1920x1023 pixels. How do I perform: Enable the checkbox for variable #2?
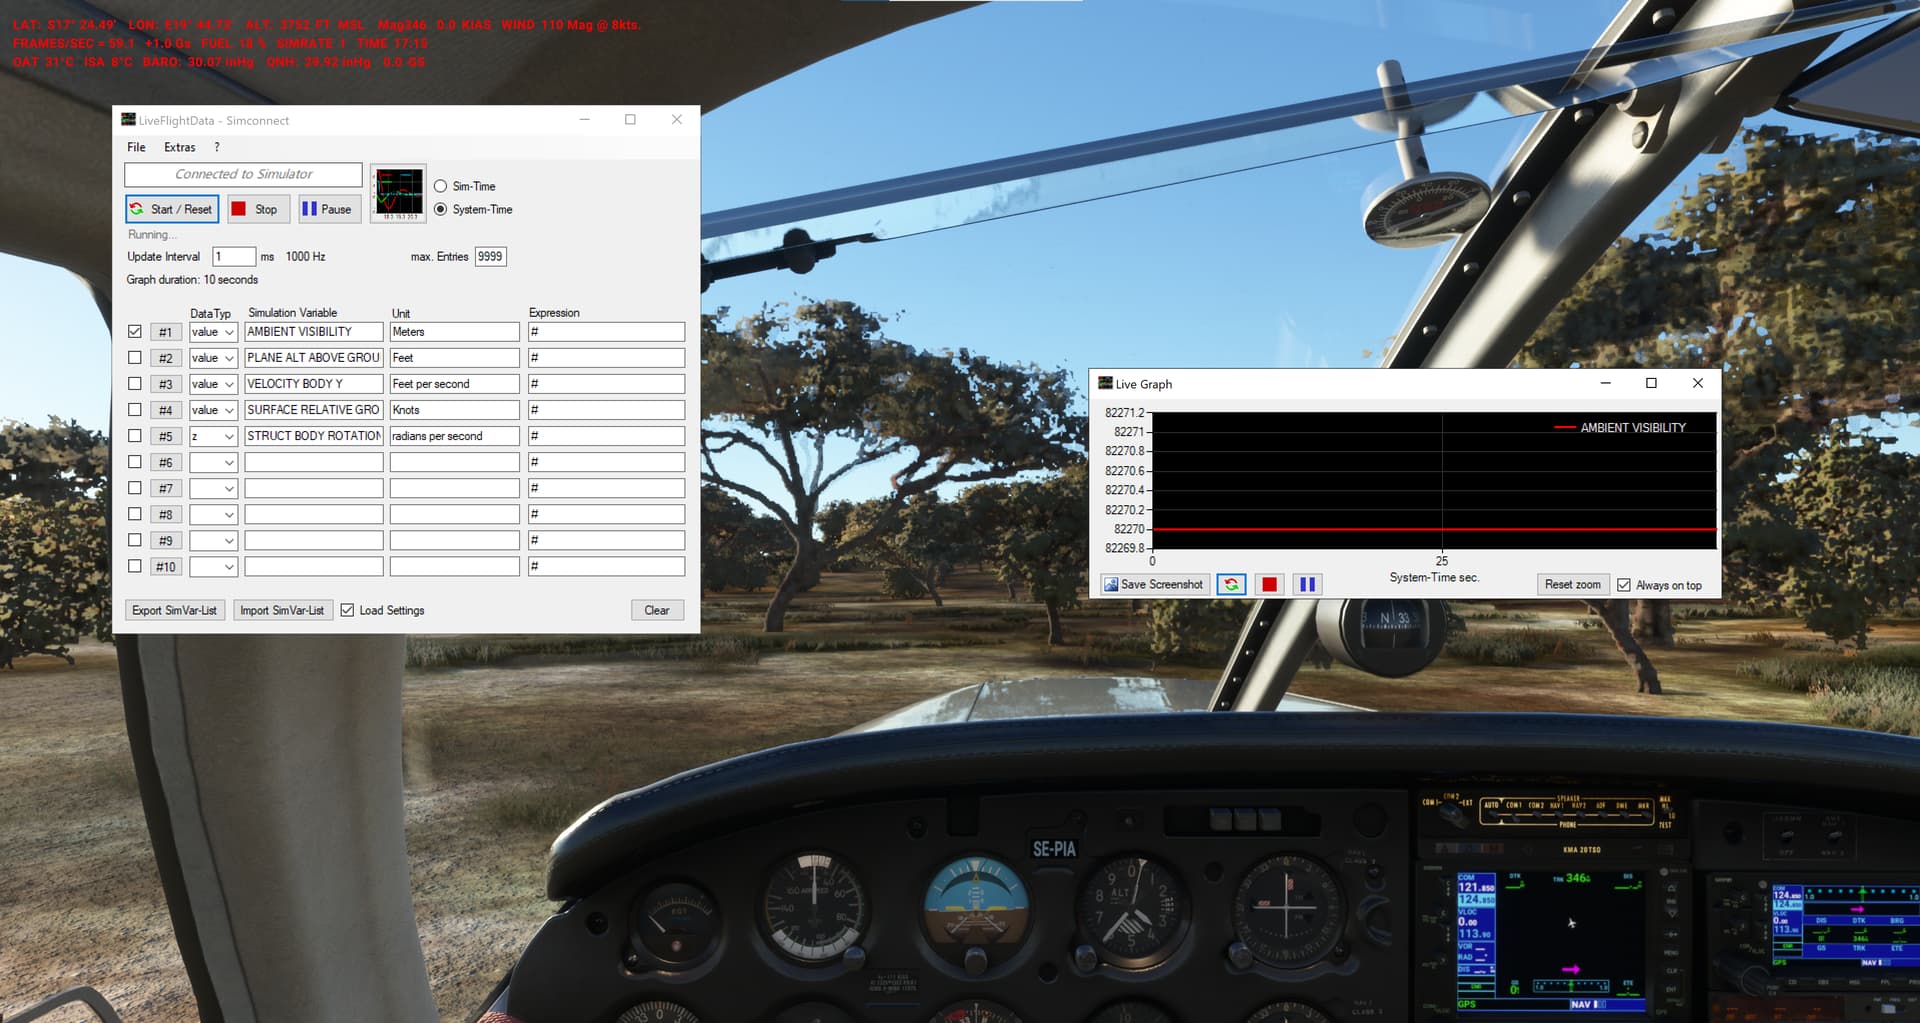click(135, 358)
